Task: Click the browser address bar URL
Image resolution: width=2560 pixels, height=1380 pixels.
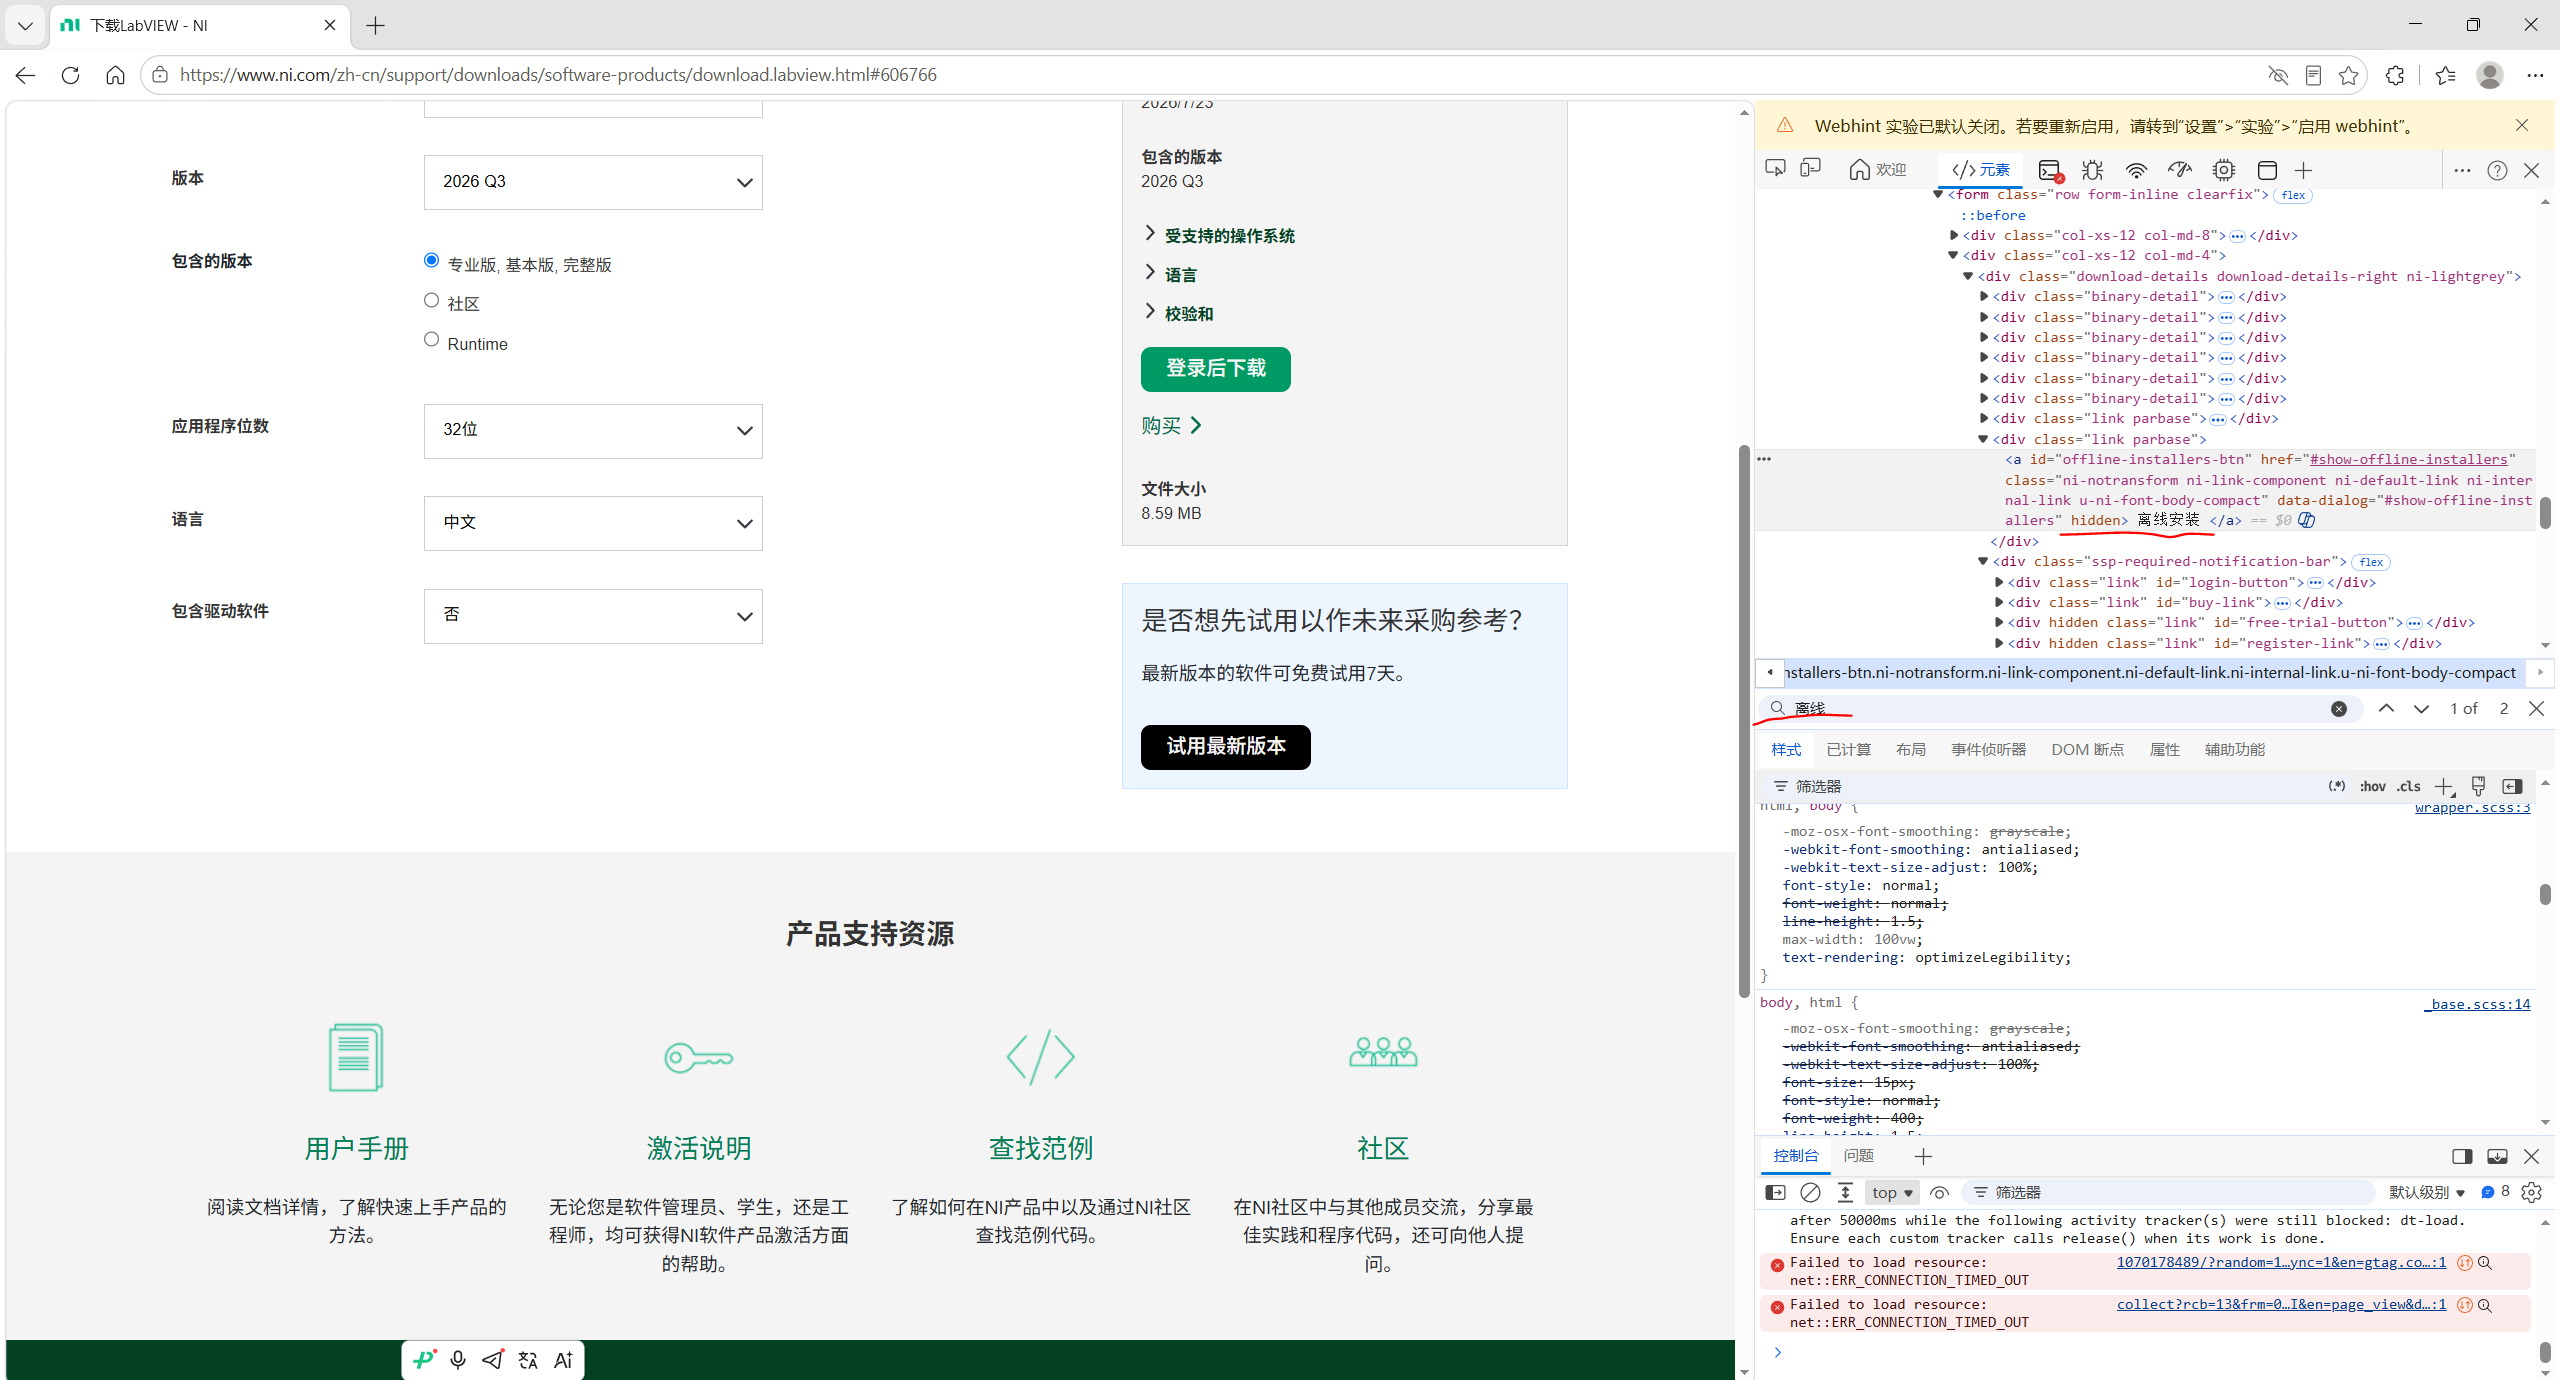Action: (x=558, y=75)
